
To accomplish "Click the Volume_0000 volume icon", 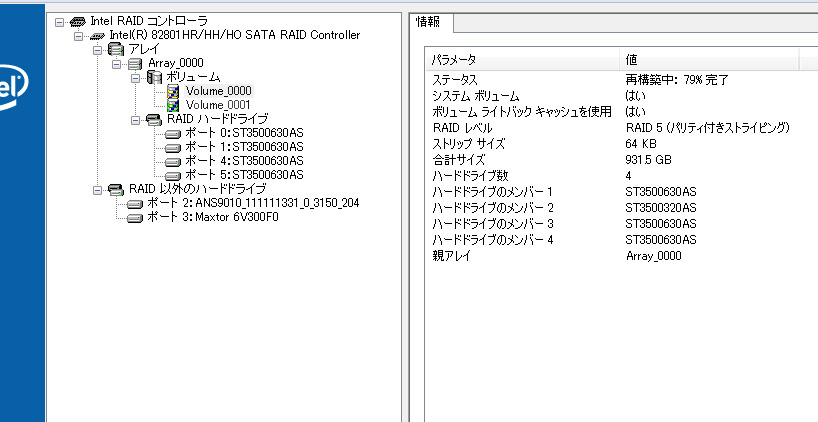I will (173, 92).
